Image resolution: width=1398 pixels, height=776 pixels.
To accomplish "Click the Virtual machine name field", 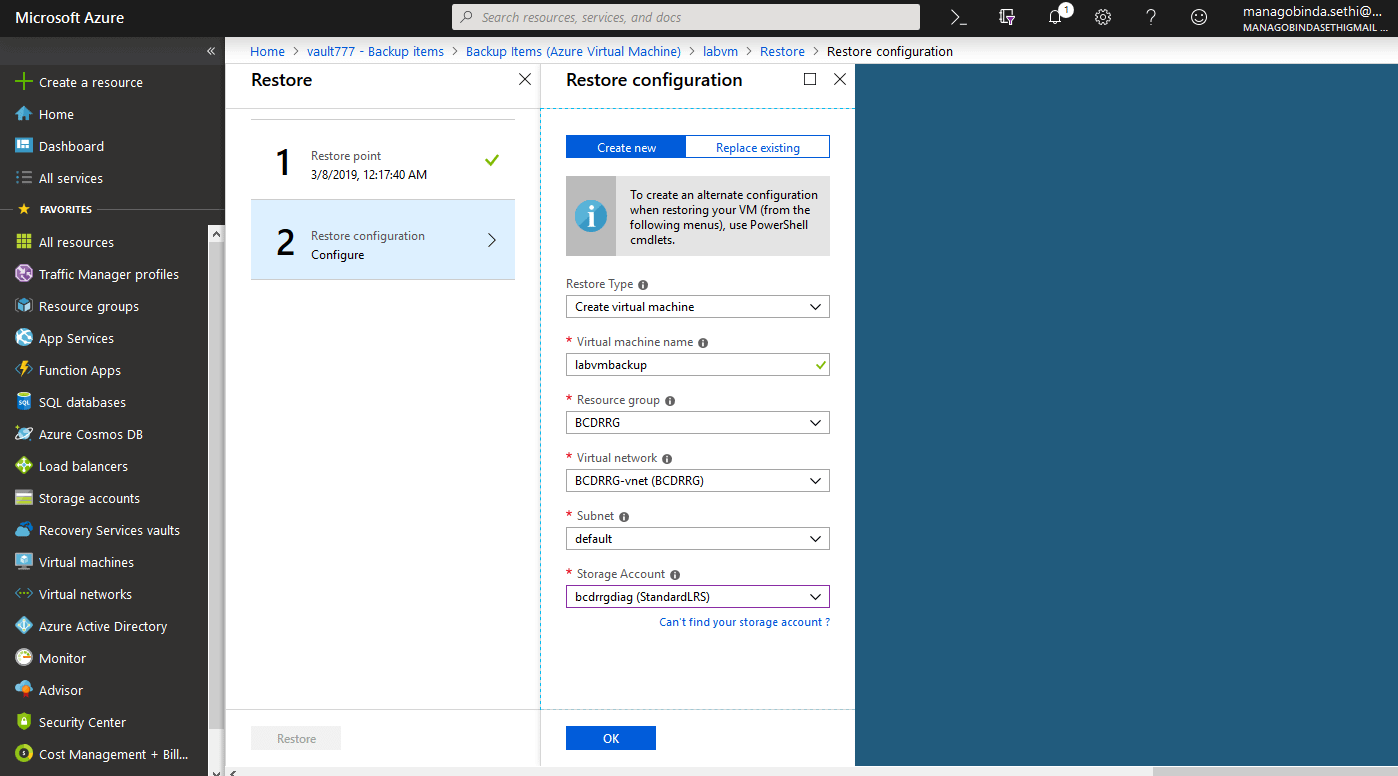I will (698, 365).
